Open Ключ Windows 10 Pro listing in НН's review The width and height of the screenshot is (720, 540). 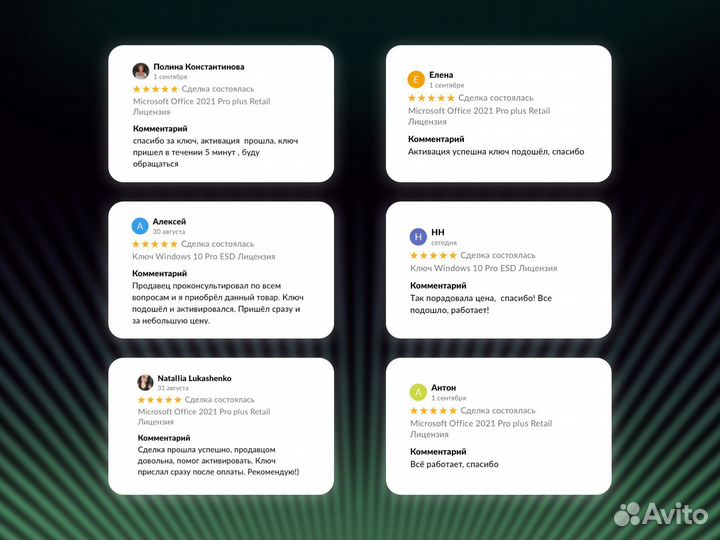point(483,268)
